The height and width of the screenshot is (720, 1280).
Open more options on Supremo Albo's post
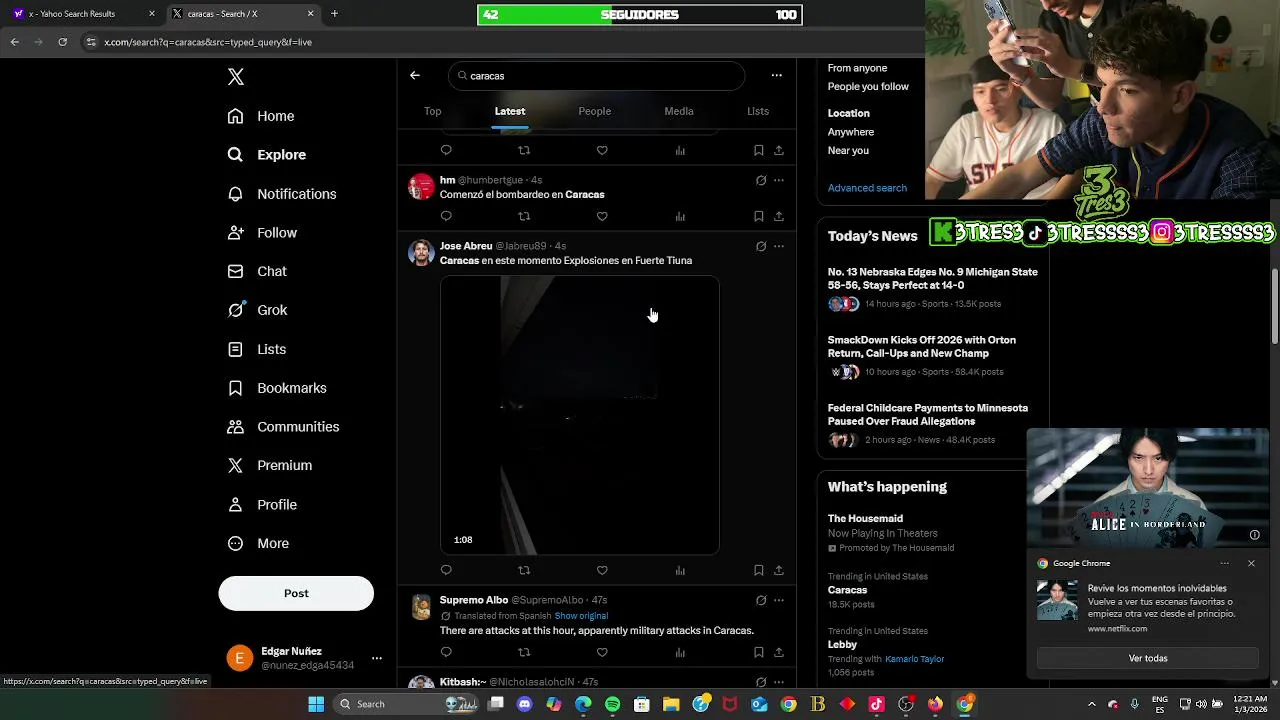click(x=779, y=600)
